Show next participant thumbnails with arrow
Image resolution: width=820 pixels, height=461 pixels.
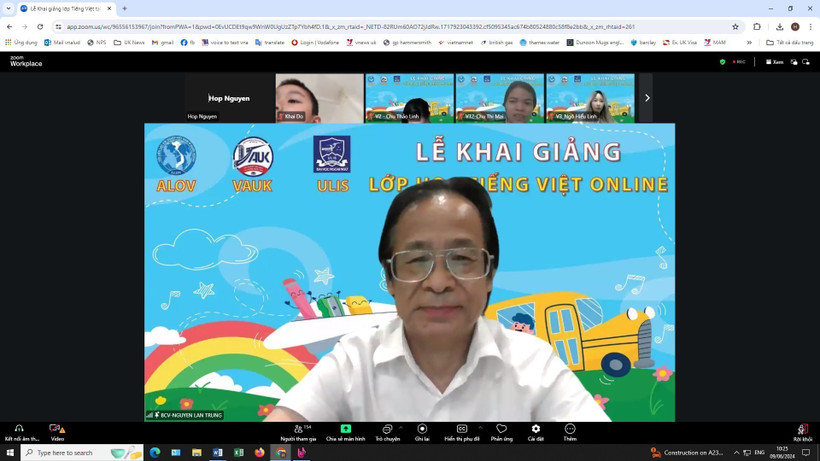click(x=647, y=98)
